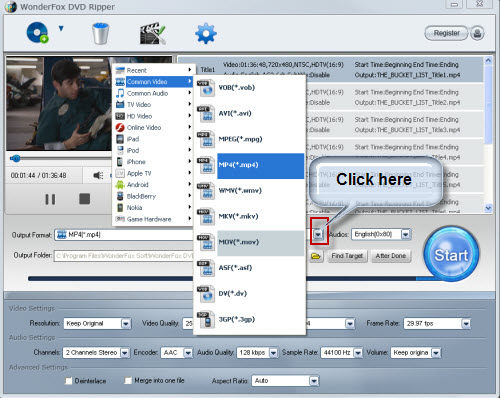The height and width of the screenshot is (398, 500).
Task: Open the HD Video category
Action: 153,116
